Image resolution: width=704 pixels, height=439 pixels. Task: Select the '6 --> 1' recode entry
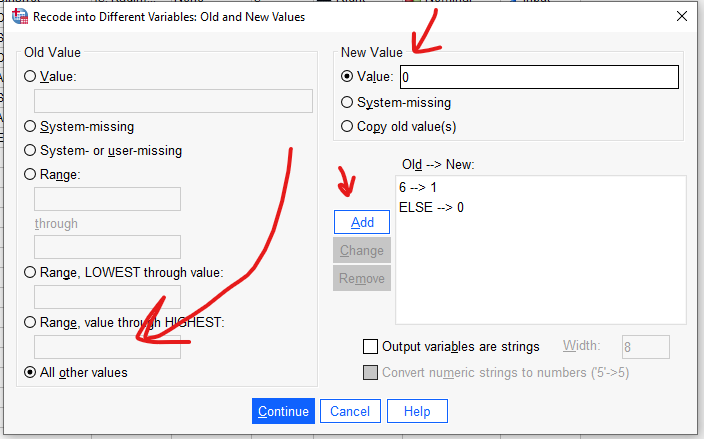coord(418,187)
